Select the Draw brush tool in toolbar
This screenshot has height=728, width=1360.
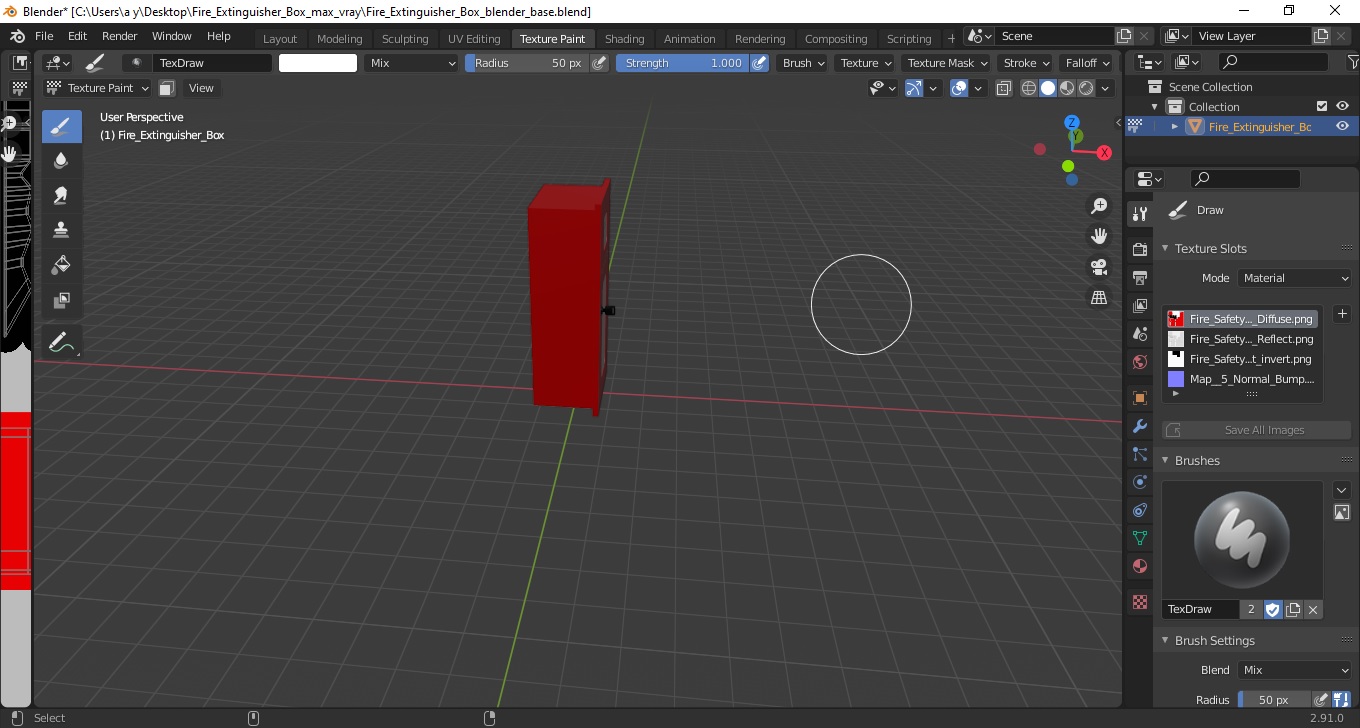(x=61, y=127)
